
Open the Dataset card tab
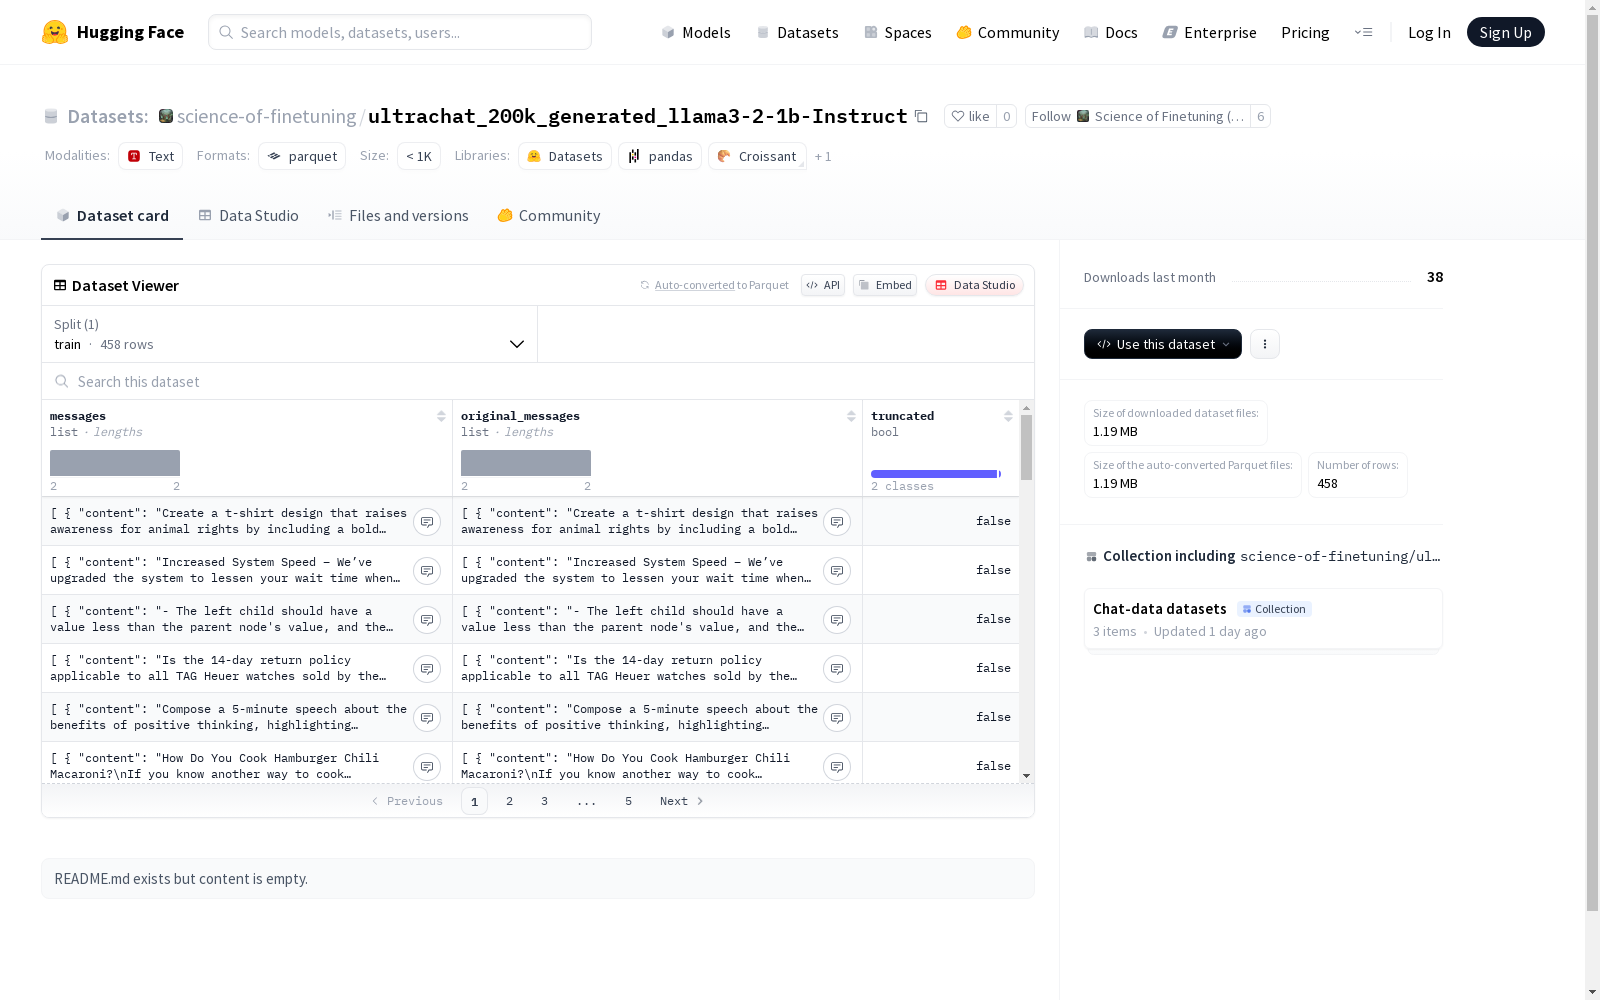point(112,216)
